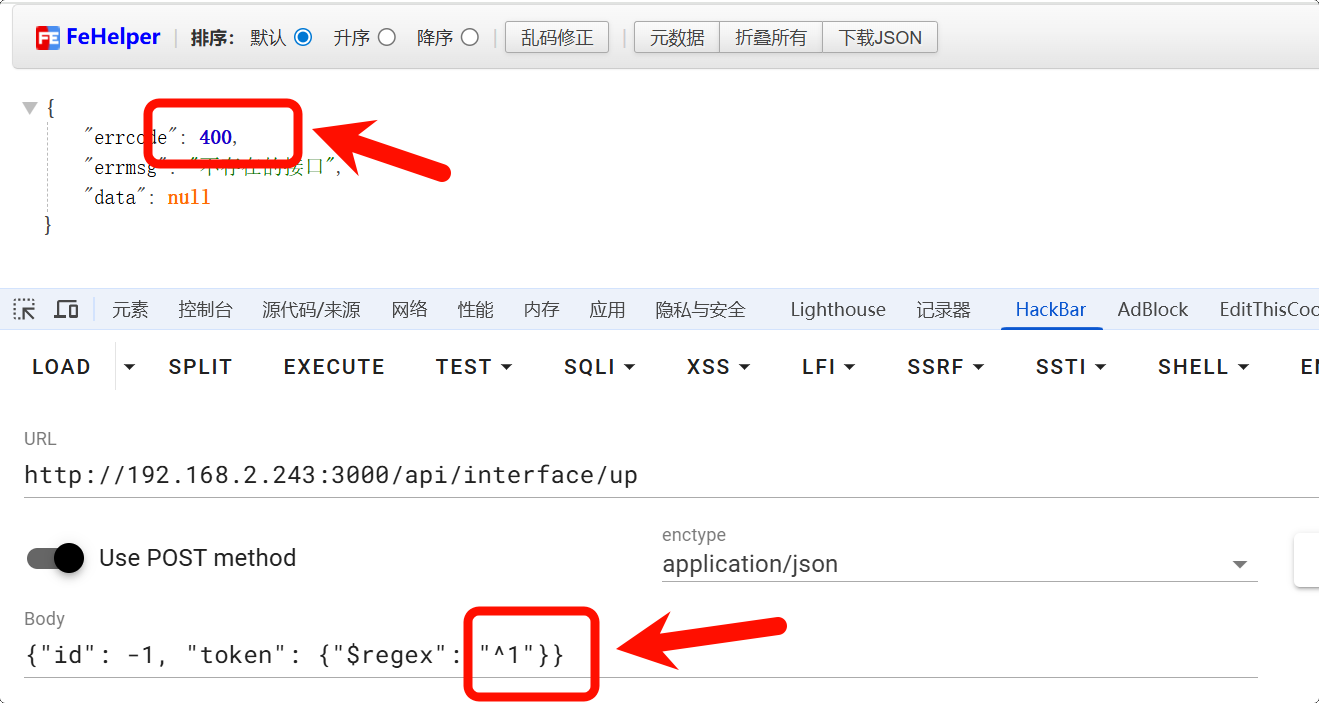Select the 降序 sort radio button
1319x703 pixels.
[470, 38]
